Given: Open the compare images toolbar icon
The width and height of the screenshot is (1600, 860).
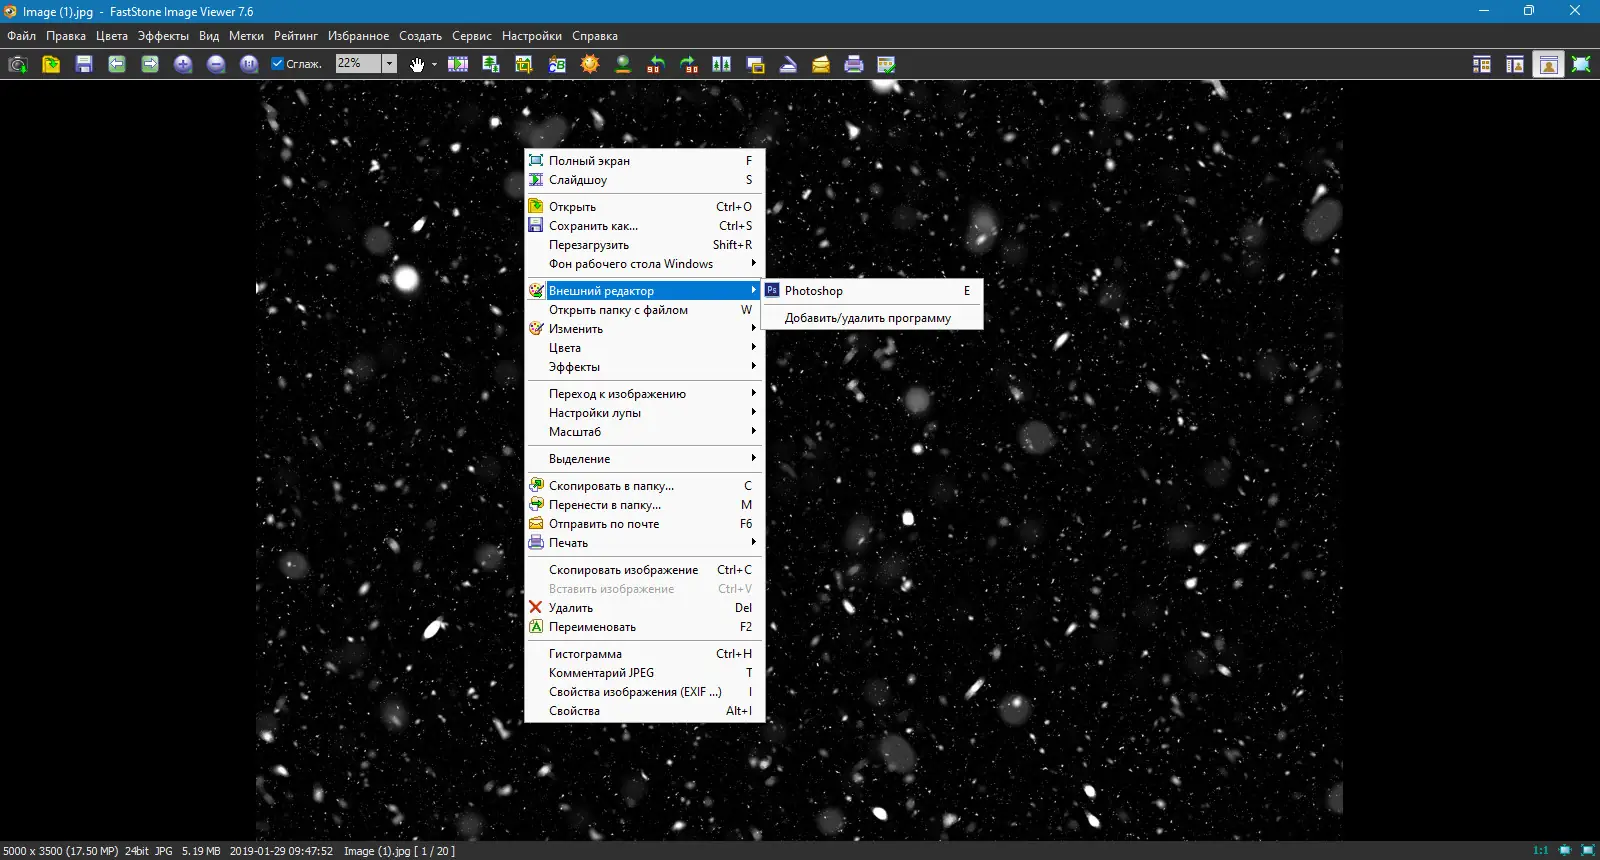Looking at the screenshot, I should pos(722,64).
